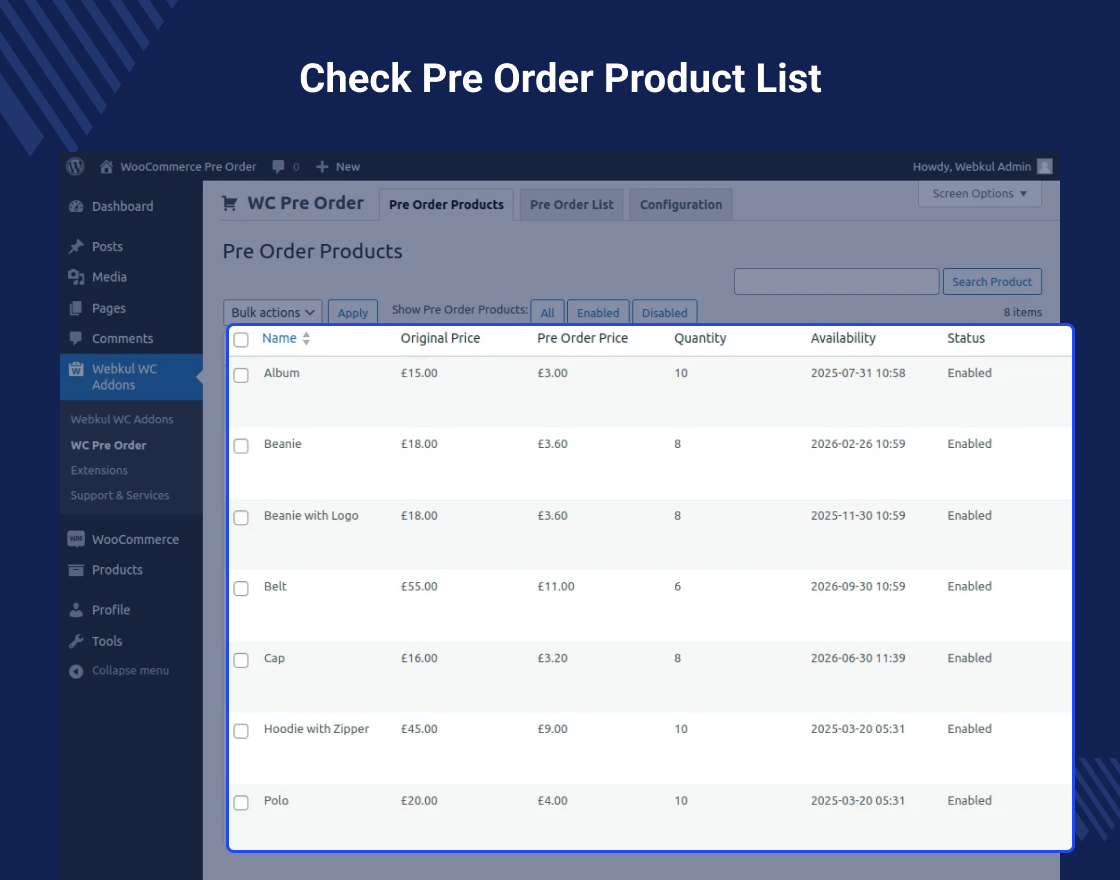
Task: Click the WordPress logo in admin bar
Action: click(75, 166)
